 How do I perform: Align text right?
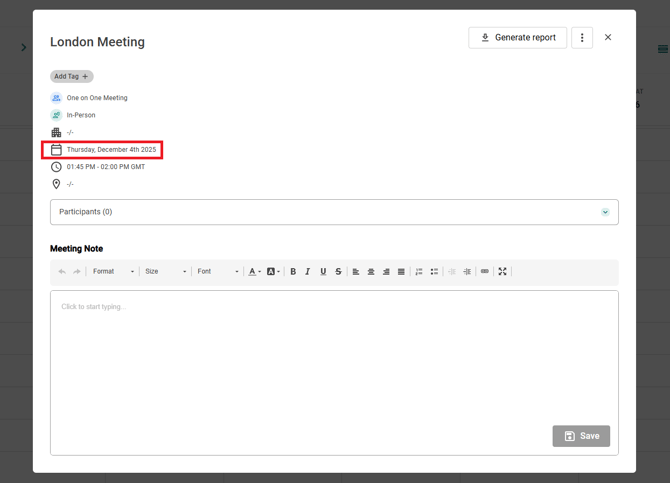click(x=386, y=271)
